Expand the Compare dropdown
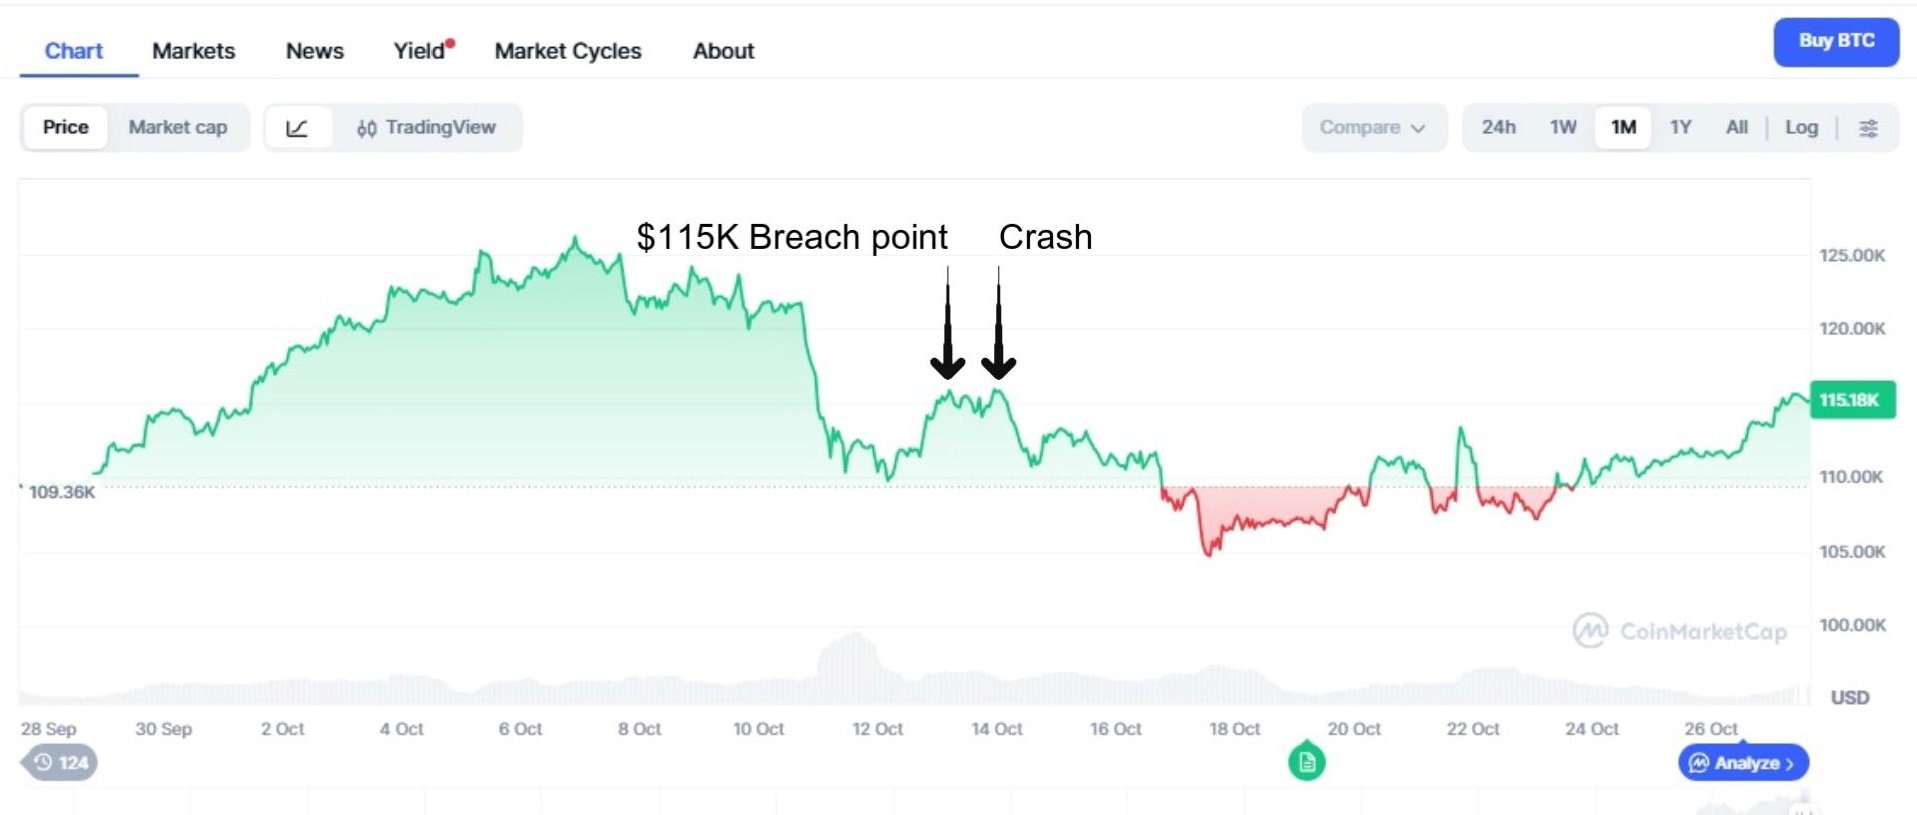1917x815 pixels. coord(1372,128)
